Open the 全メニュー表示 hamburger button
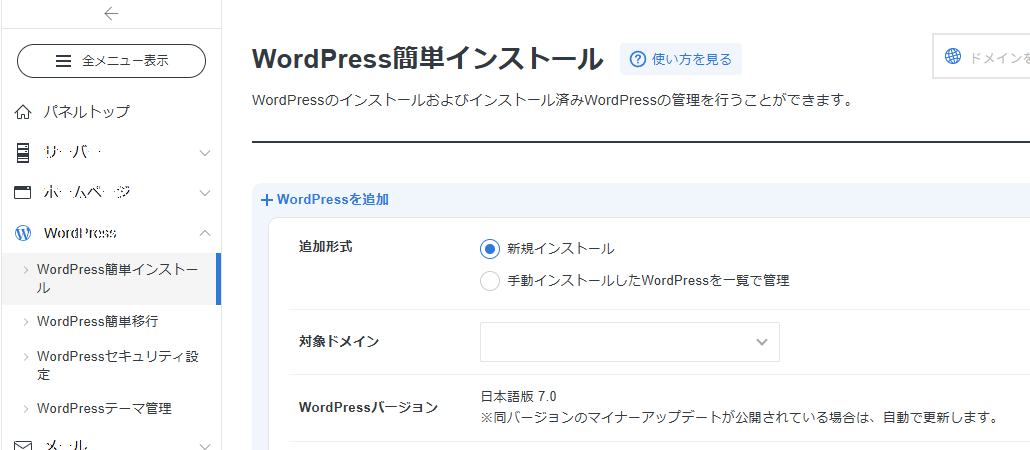This screenshot has width=1030, height=450. pos(111,61)
